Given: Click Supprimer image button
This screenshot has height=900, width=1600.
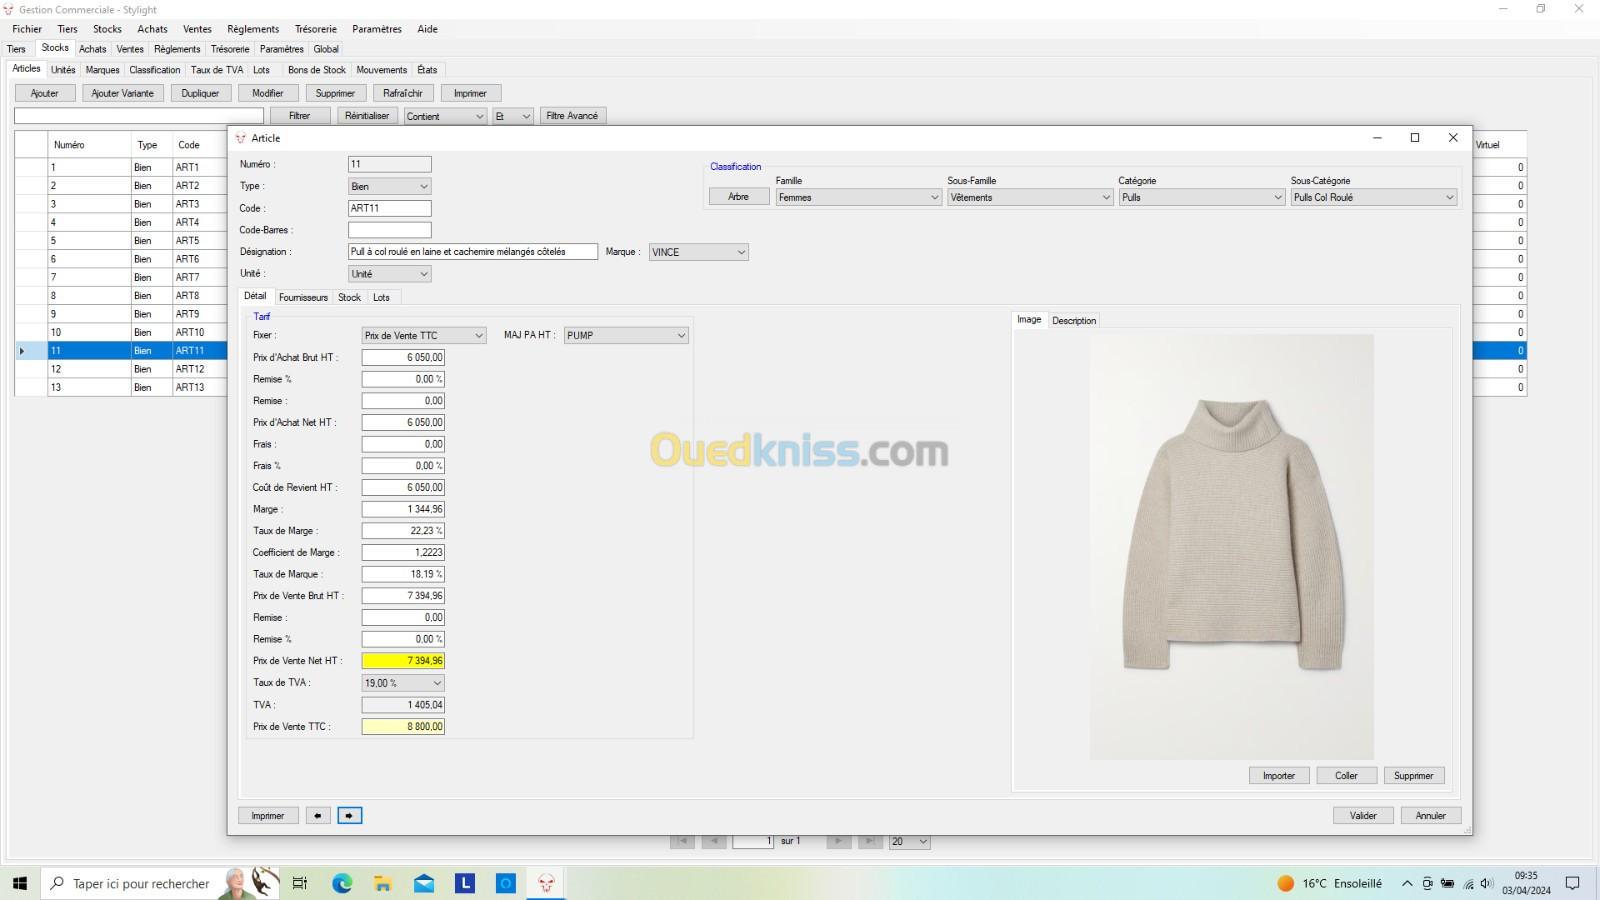Looking at the screenshot, I should coord(1414,776).
